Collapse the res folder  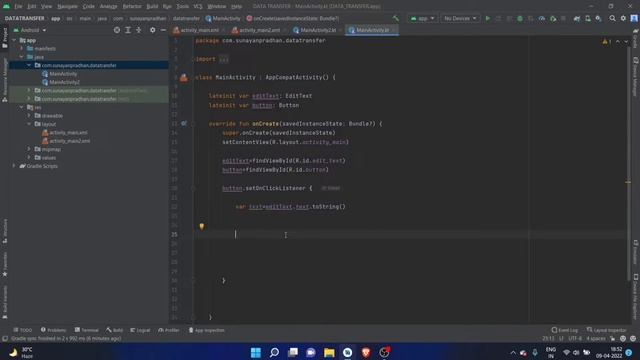tap(22, 107)
